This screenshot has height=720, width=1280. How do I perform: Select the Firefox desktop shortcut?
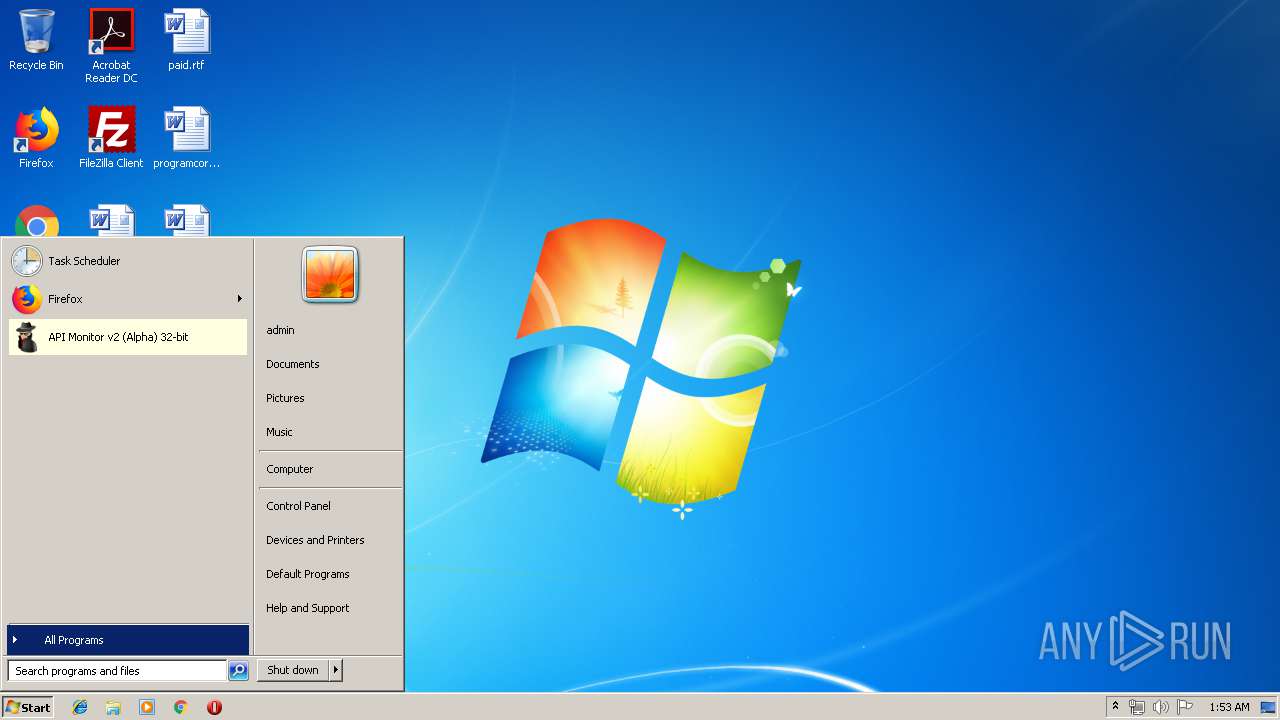(36, 139)
